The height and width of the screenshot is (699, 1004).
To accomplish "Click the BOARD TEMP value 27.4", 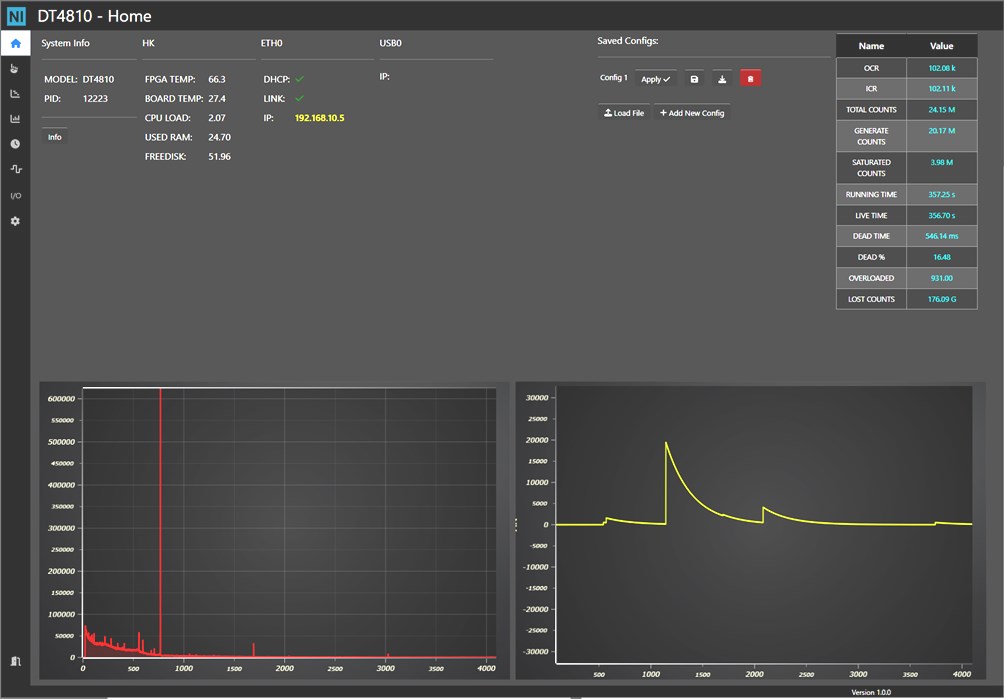I will coord(217,99).
